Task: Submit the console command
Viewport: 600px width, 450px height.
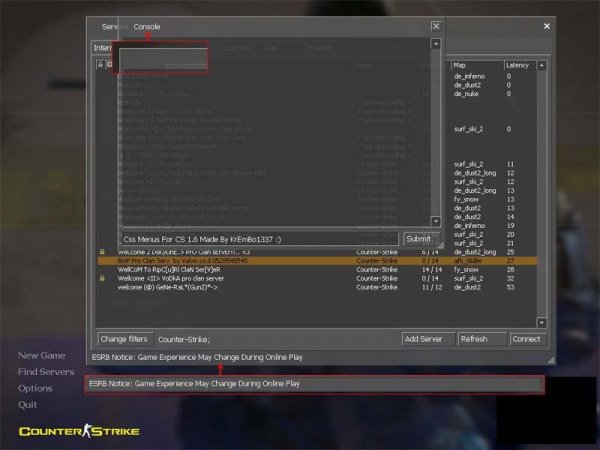Action: (419, 239)
